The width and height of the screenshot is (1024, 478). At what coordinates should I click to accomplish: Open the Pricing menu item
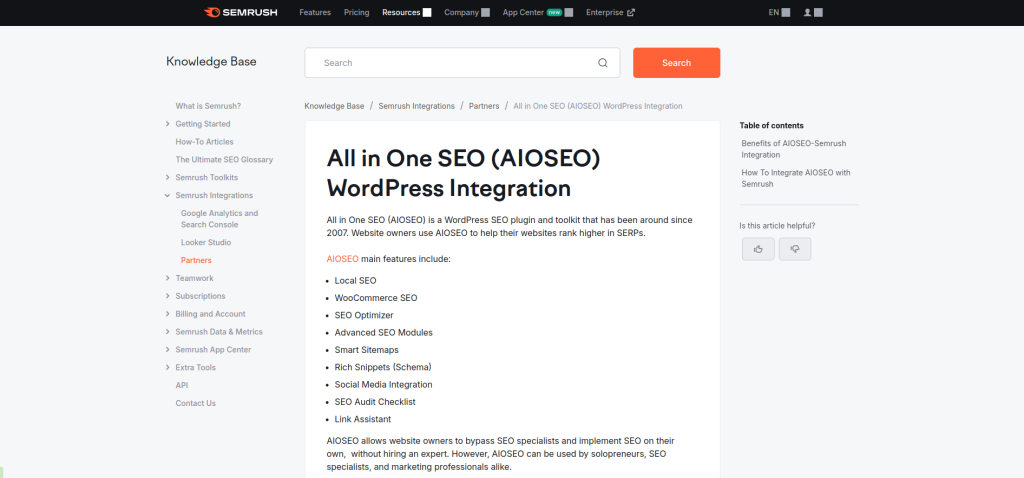coord(356,12)
